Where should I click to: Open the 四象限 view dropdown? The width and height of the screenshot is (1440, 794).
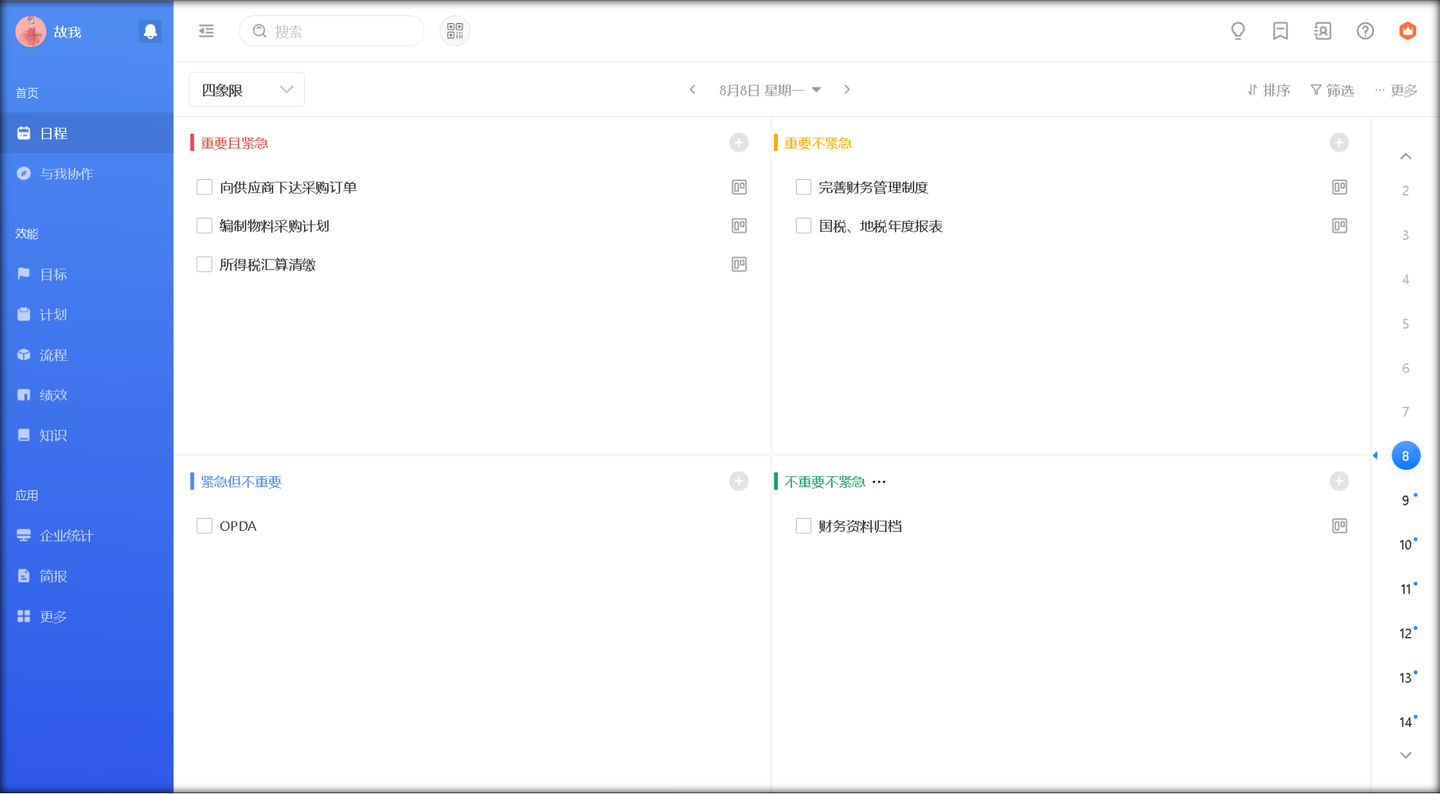(247, 90)
